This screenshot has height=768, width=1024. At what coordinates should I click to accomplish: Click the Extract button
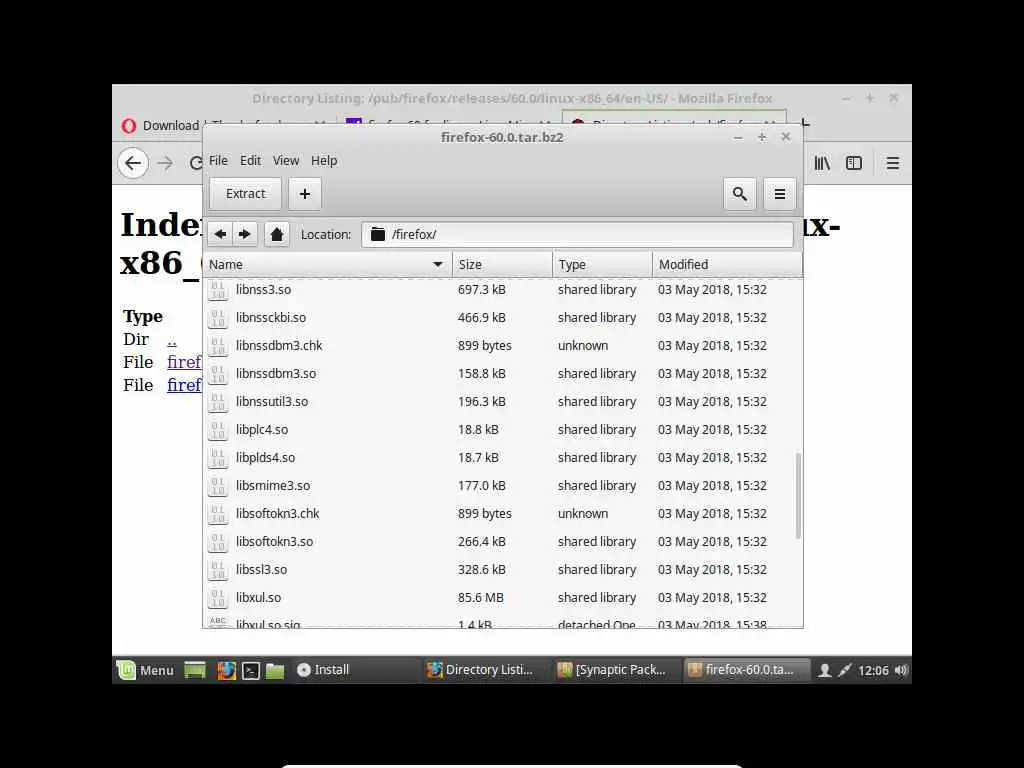tap(246, 194)
